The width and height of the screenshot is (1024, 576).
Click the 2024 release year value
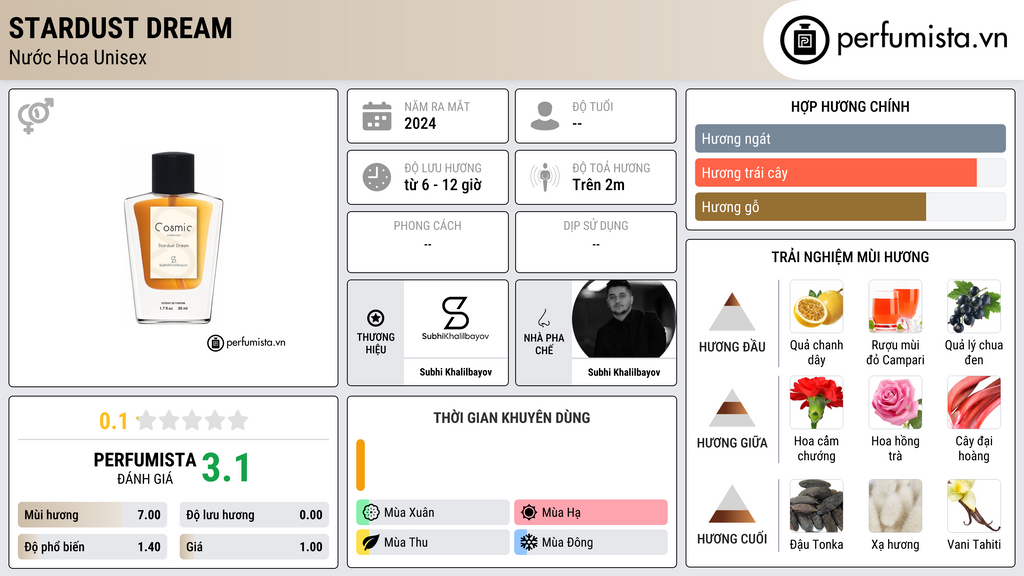(420, 123)
